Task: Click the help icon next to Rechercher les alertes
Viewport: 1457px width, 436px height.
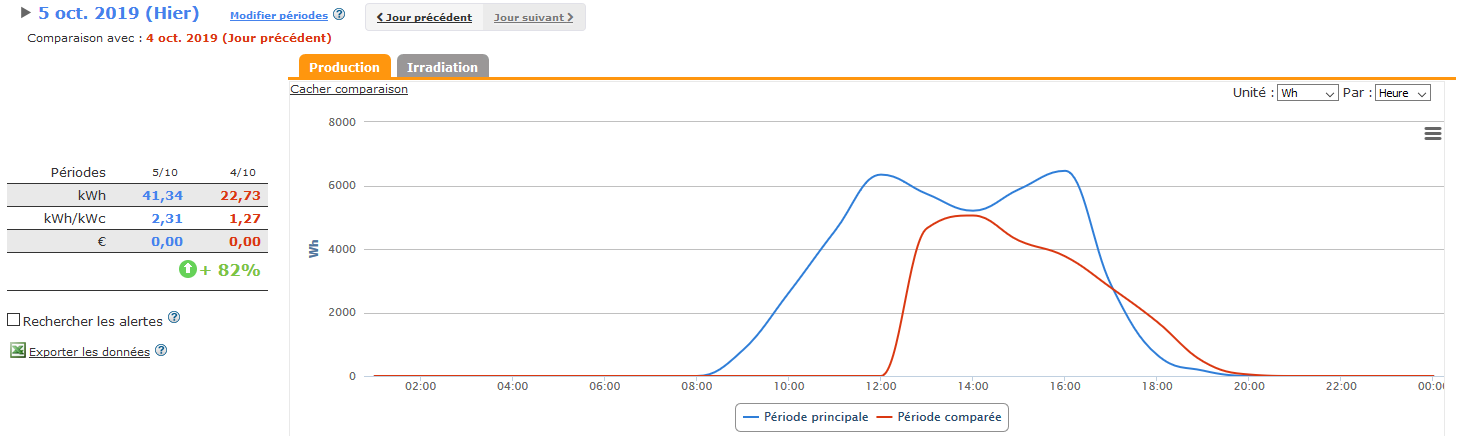Action: 174,317
